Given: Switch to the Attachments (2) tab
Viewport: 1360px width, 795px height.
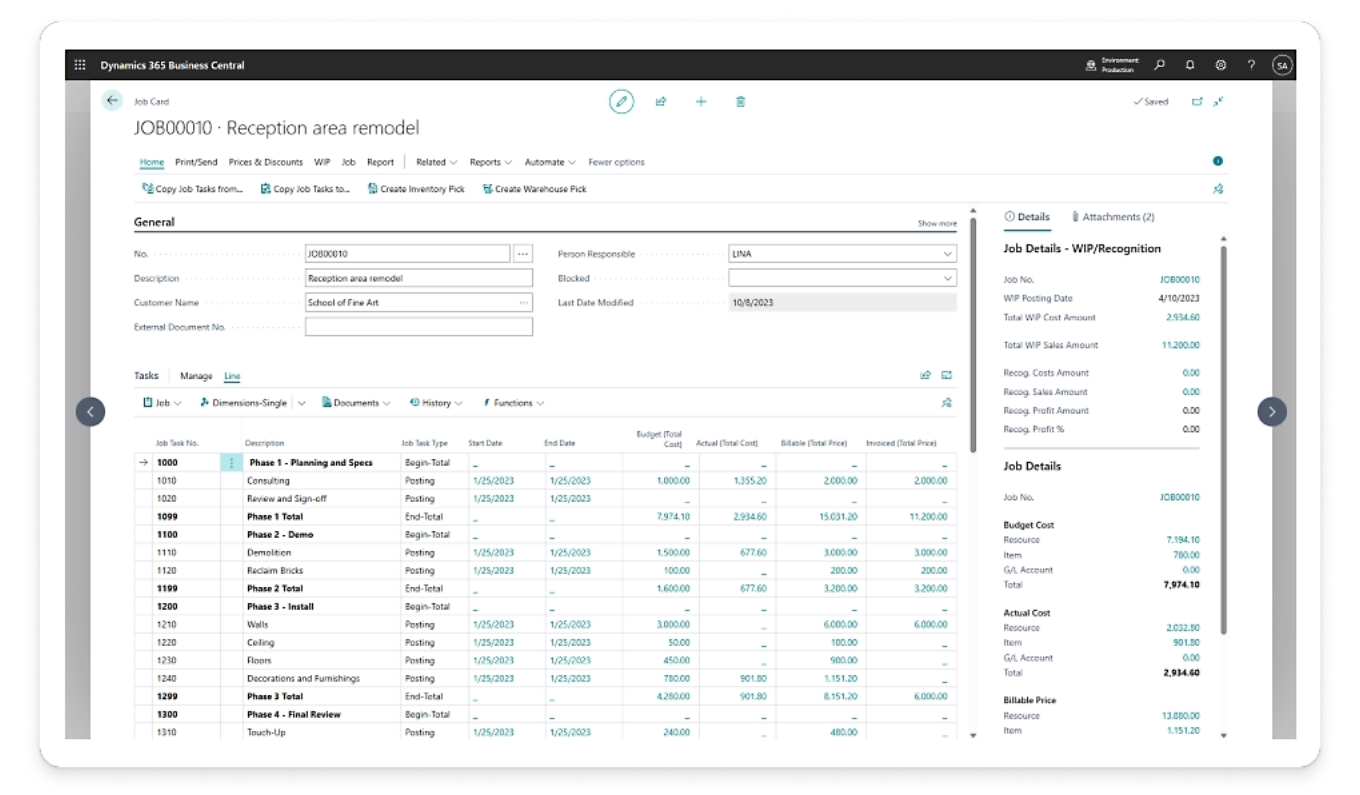Looking at the screenshot, I should 1112,217.
